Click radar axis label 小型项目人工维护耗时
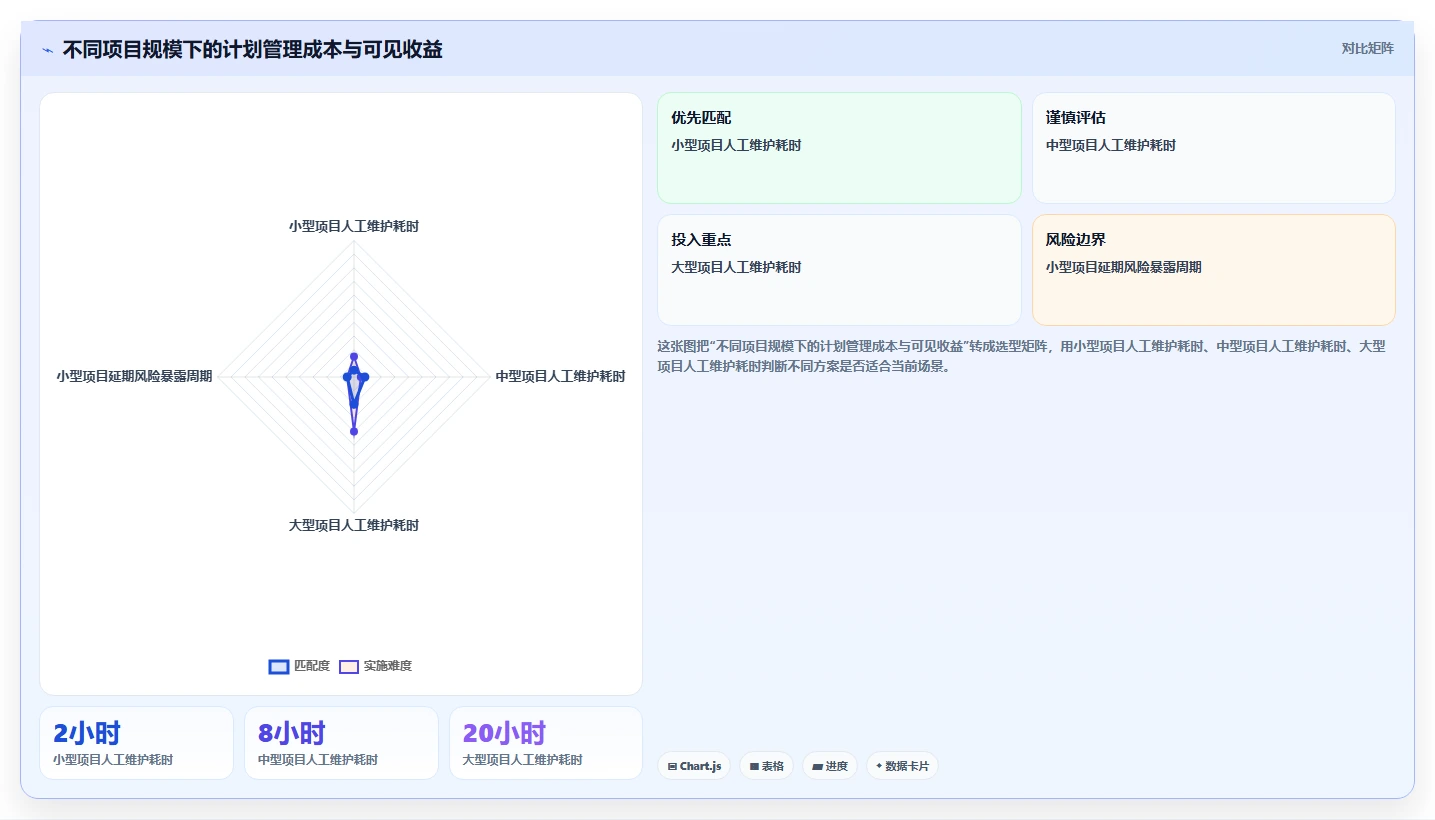 (x=354, y=227)
